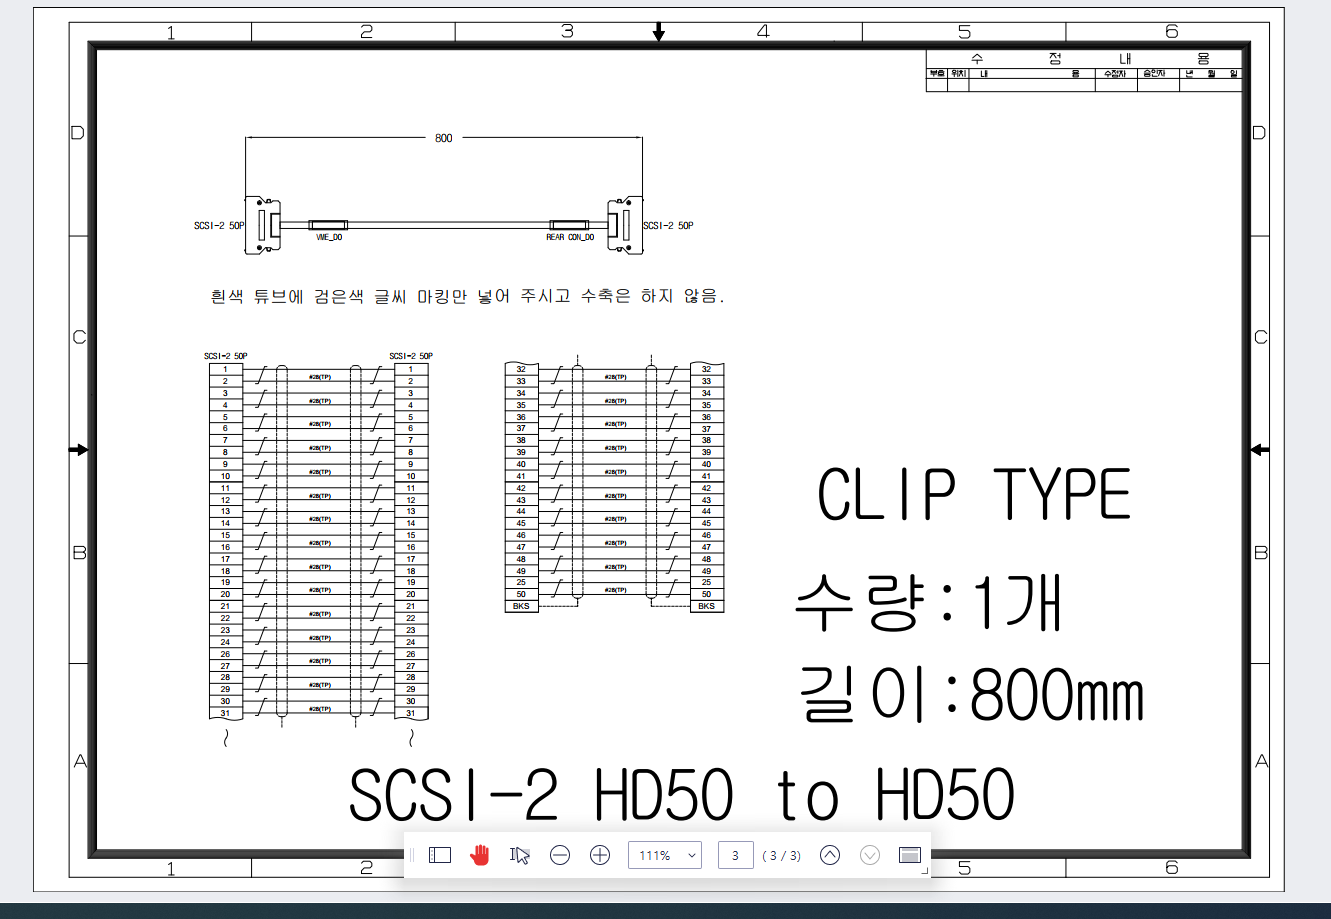The width and height of the screenshot is (1331, 919).
Task: Activate the text selection cursor tool
Action: tap(520, 855)
